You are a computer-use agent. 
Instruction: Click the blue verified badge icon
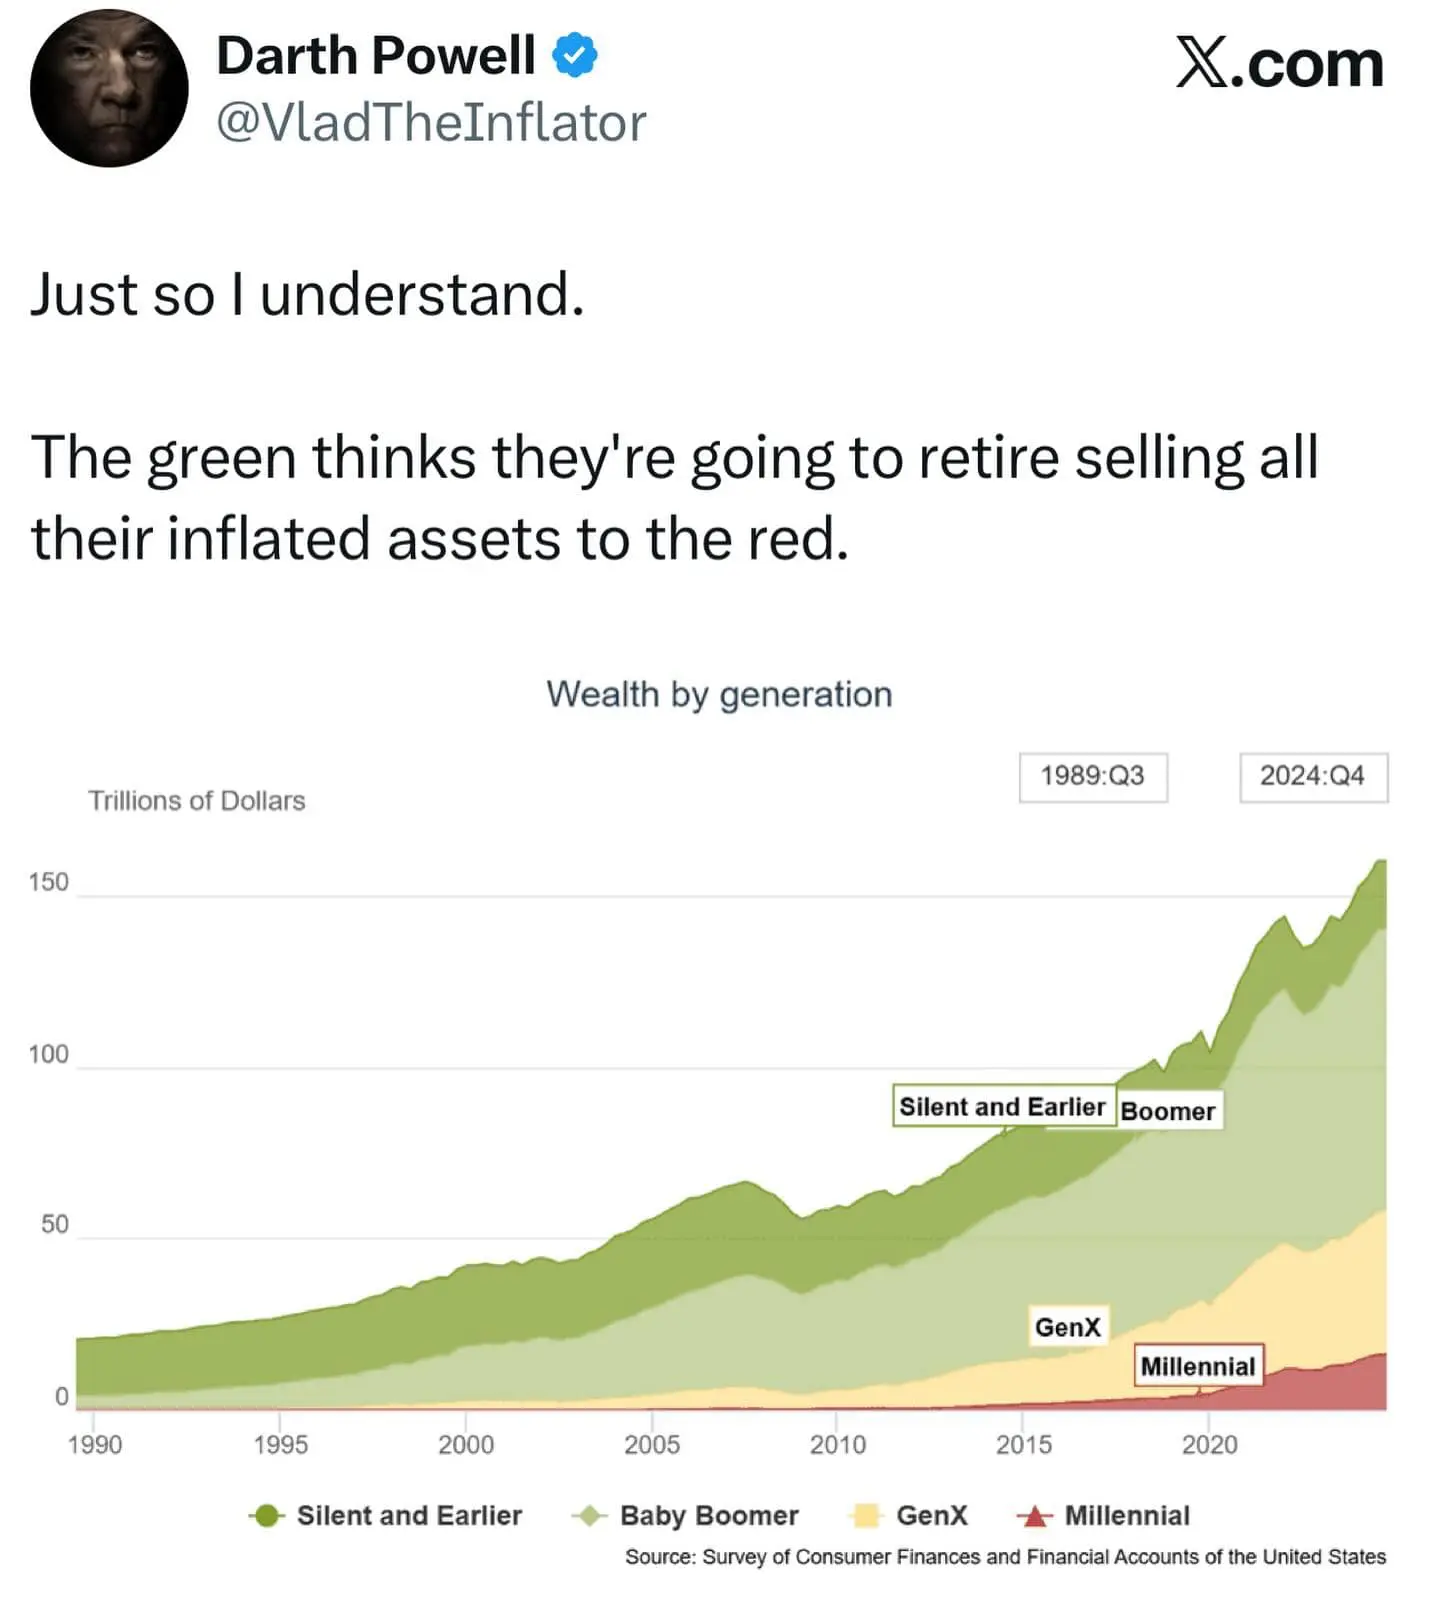point(575,55)
